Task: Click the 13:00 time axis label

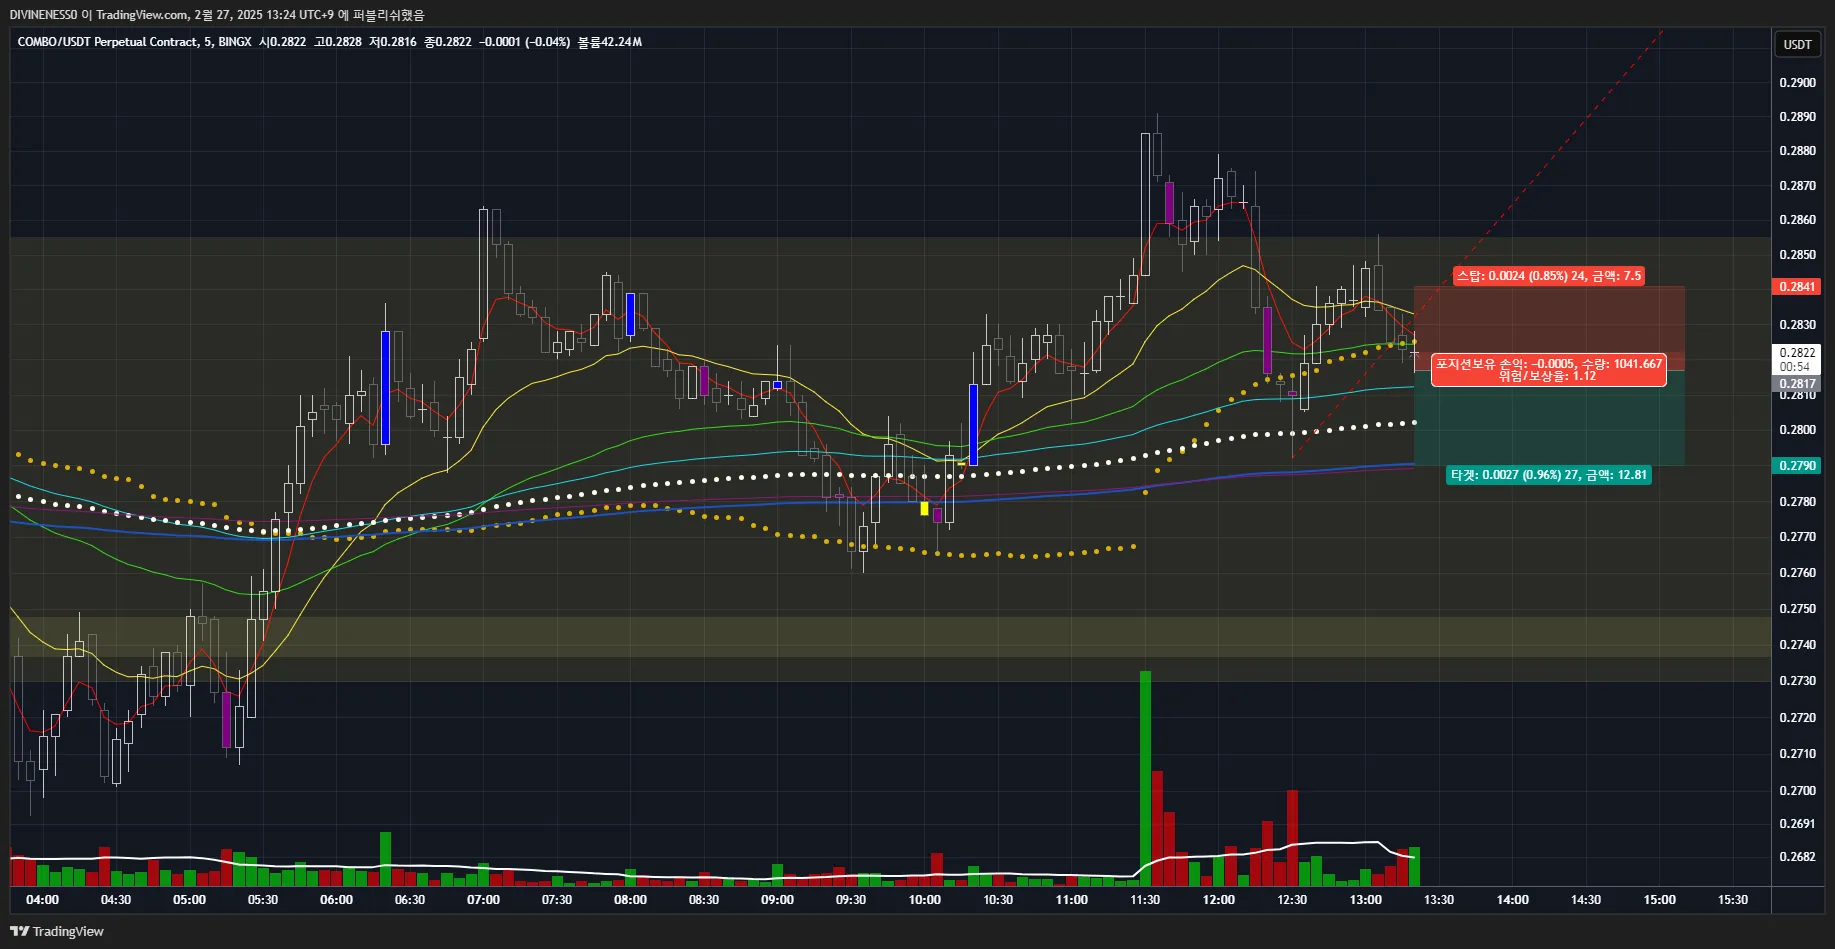Action: point(1365,900)
